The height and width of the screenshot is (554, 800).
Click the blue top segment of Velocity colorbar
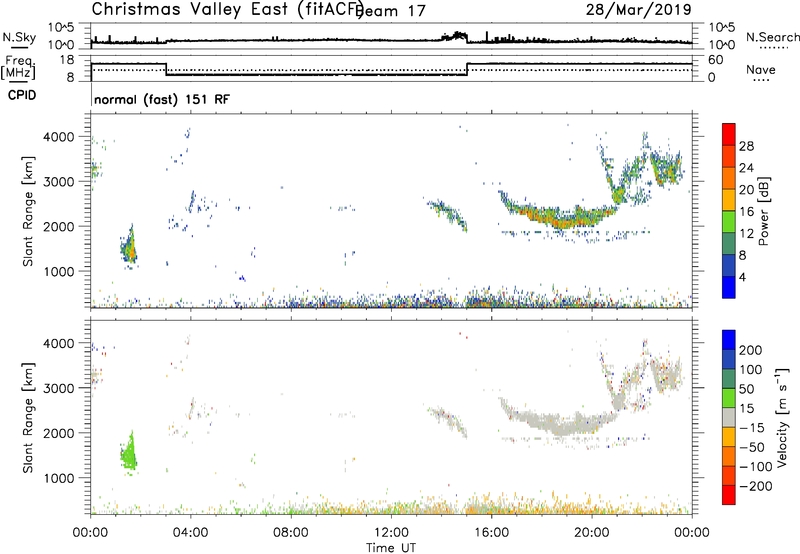pos(729,340)
